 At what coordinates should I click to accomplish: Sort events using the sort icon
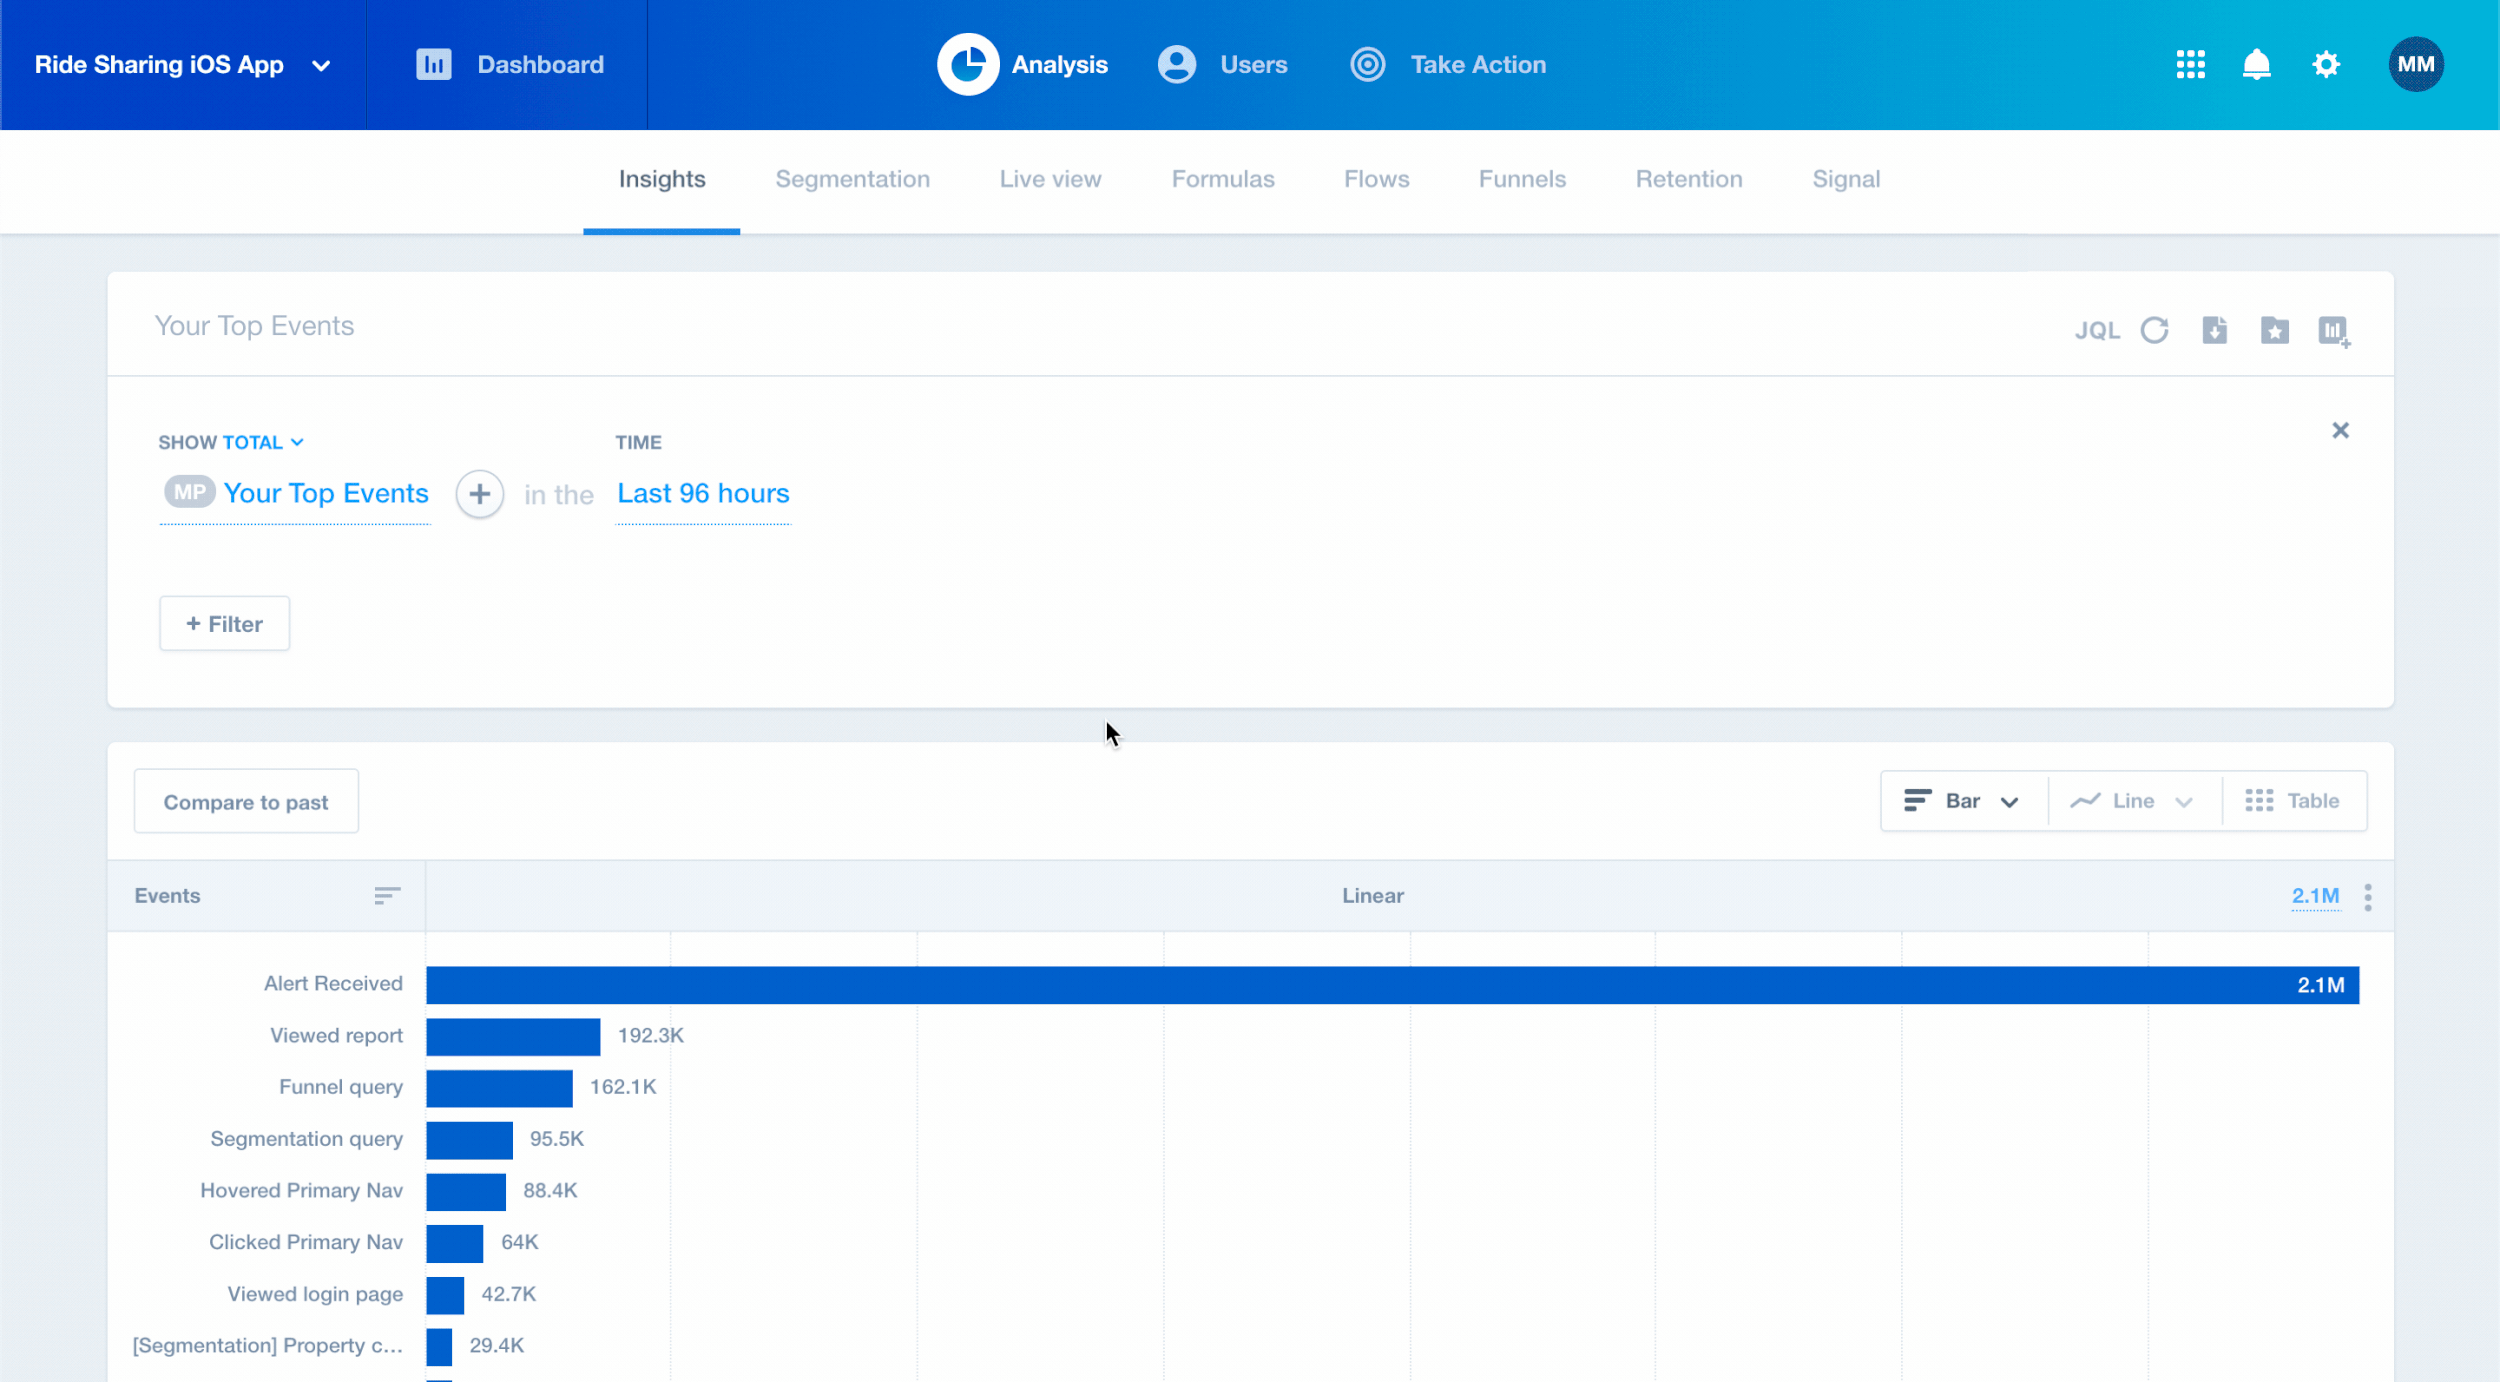click(387, 895)
